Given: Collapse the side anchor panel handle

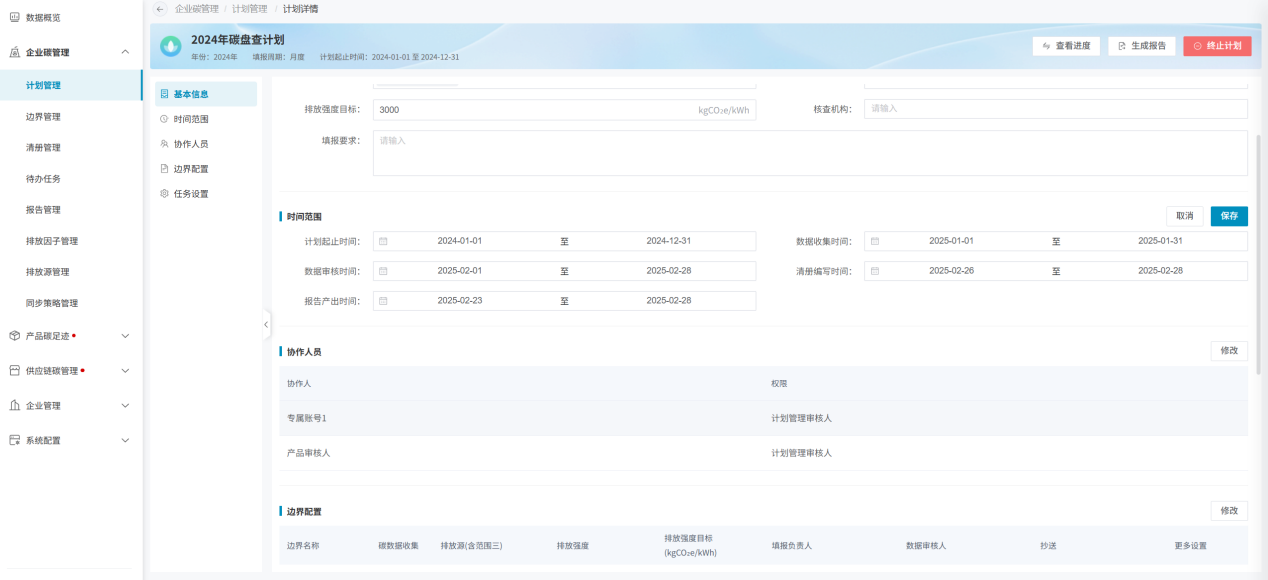Looking at the screenshot, I should coord(266,324).
